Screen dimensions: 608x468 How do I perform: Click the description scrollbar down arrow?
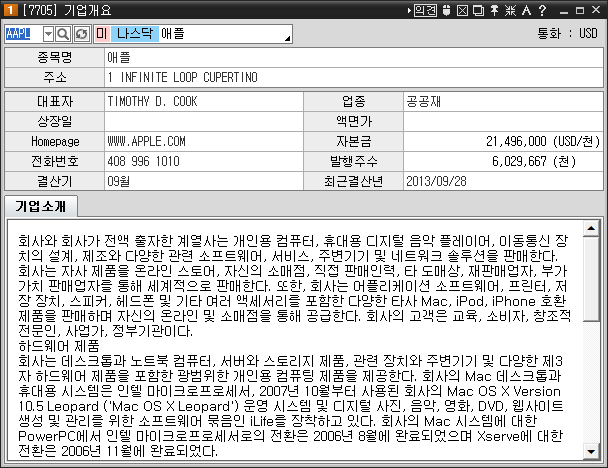[591, 451]
